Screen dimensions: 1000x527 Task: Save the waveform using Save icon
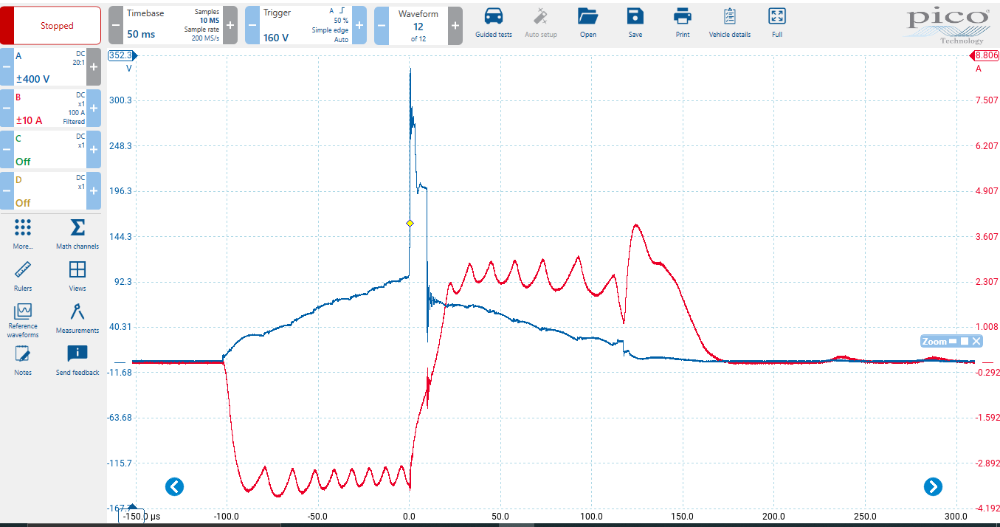635,17
